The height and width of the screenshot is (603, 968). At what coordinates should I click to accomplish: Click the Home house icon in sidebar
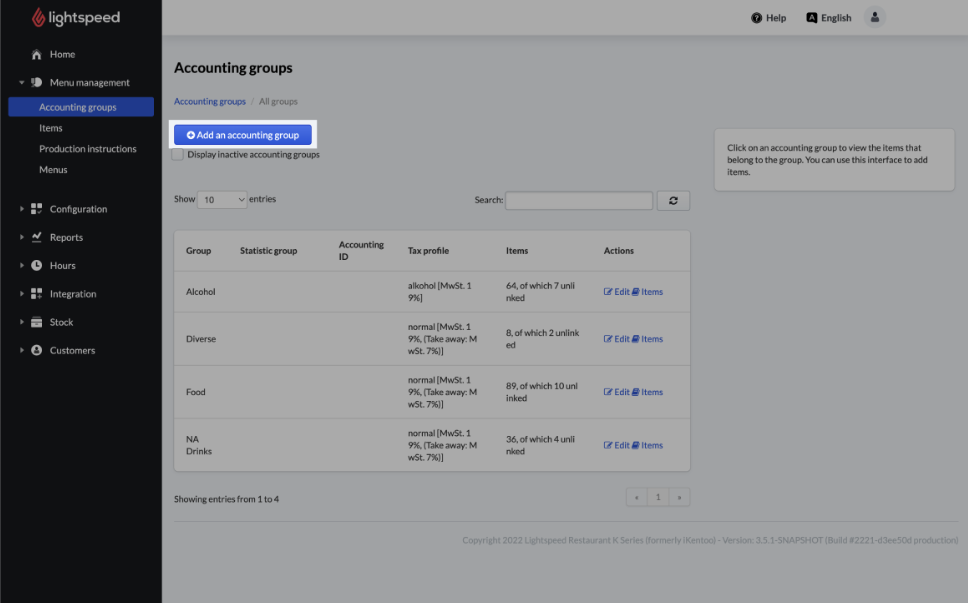click(37, 55)
